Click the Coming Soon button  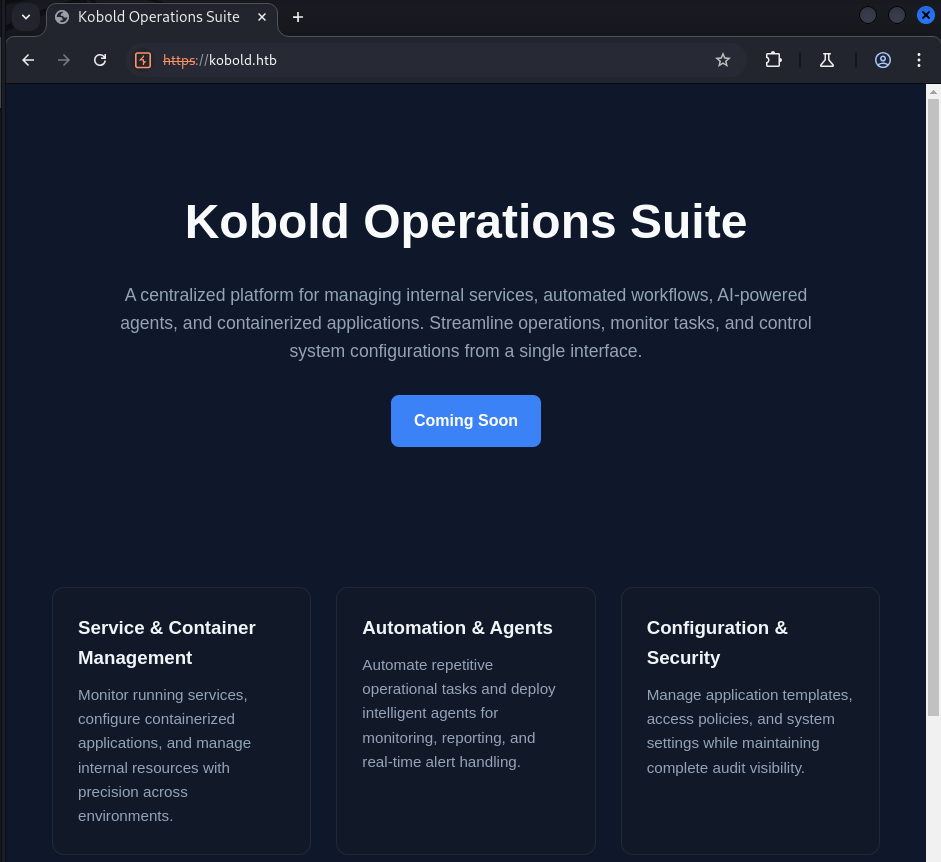466,421
